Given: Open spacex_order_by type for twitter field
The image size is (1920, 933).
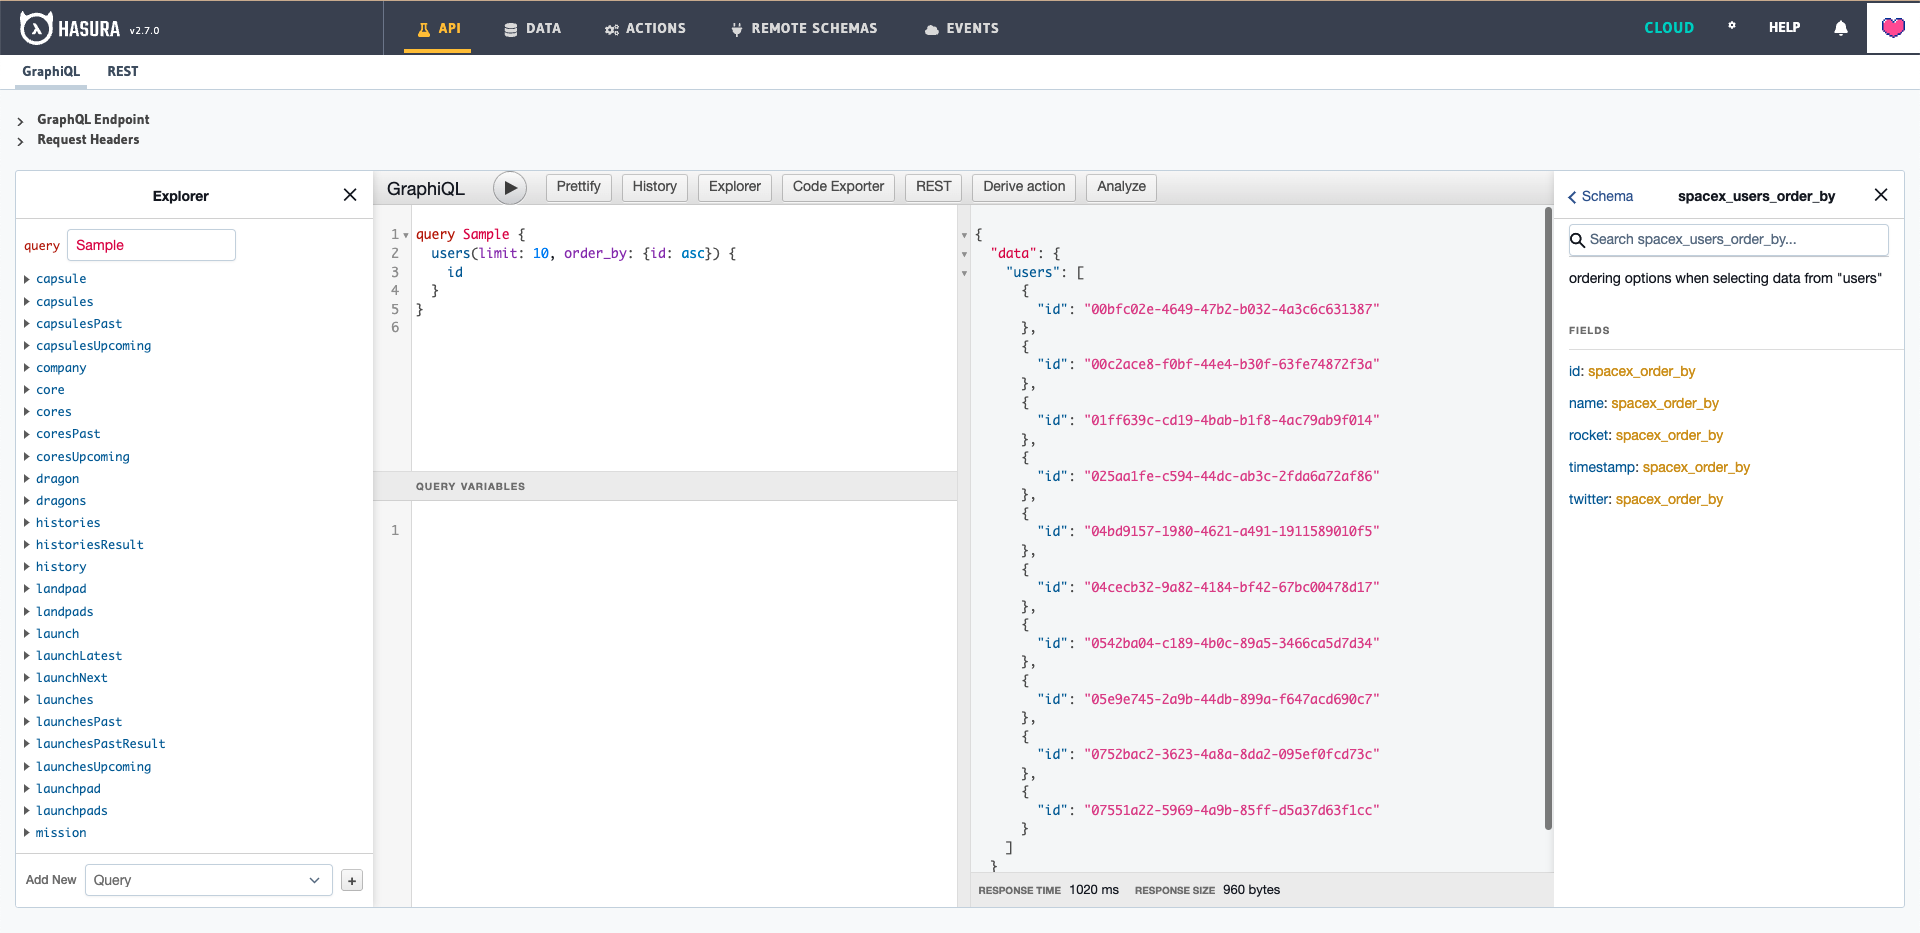Looking at the screenshot, I should (1670, 500).
